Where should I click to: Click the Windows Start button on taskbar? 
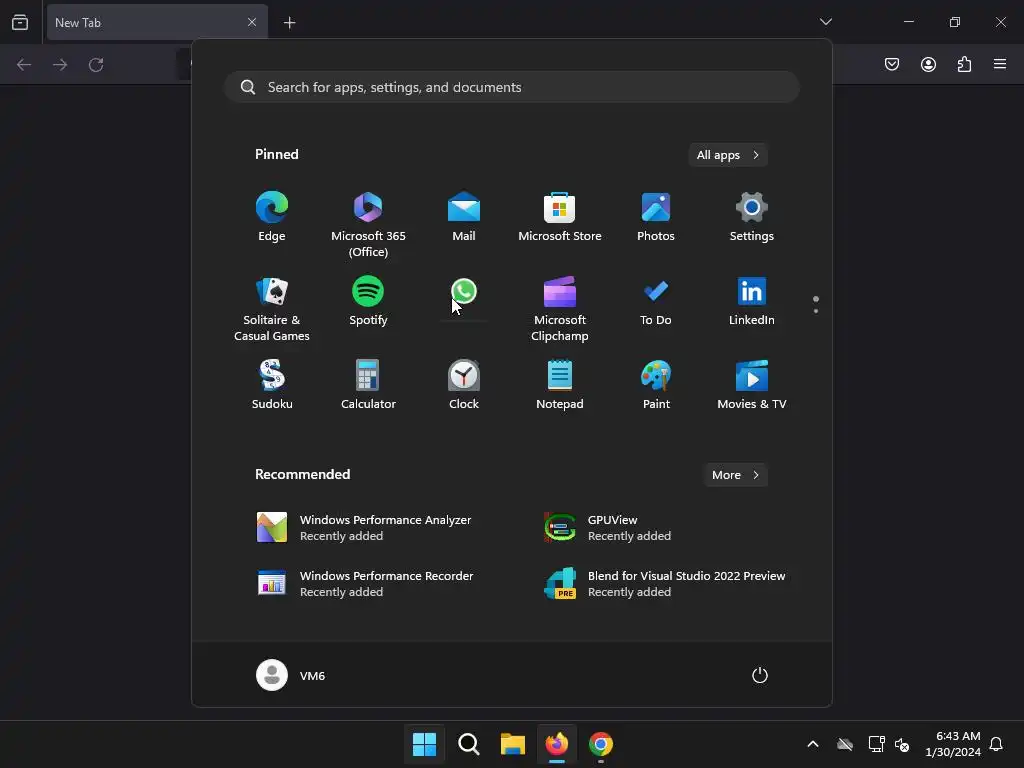pos(424,744)
